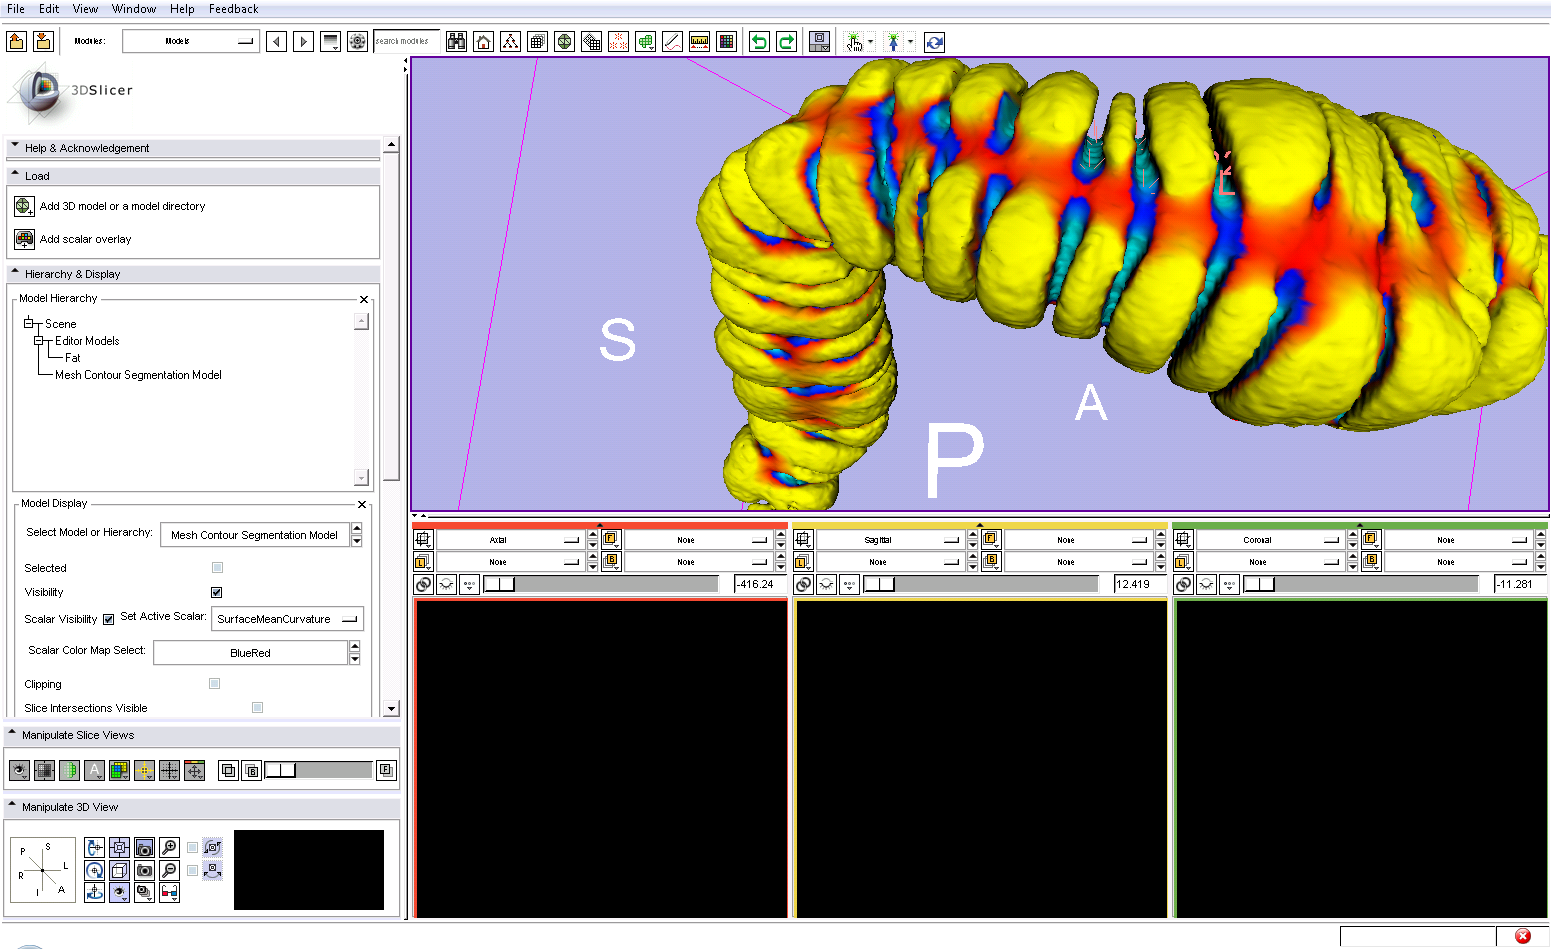
Task: Toggle the Scalar Visibility checkbox
Action: click(x=108, y=619)
